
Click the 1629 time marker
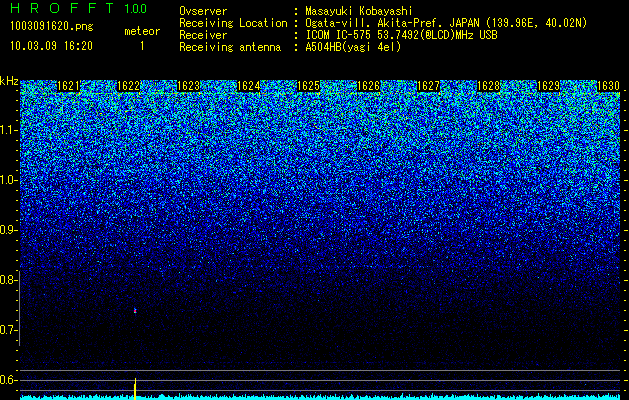click(x=548, y=86)
